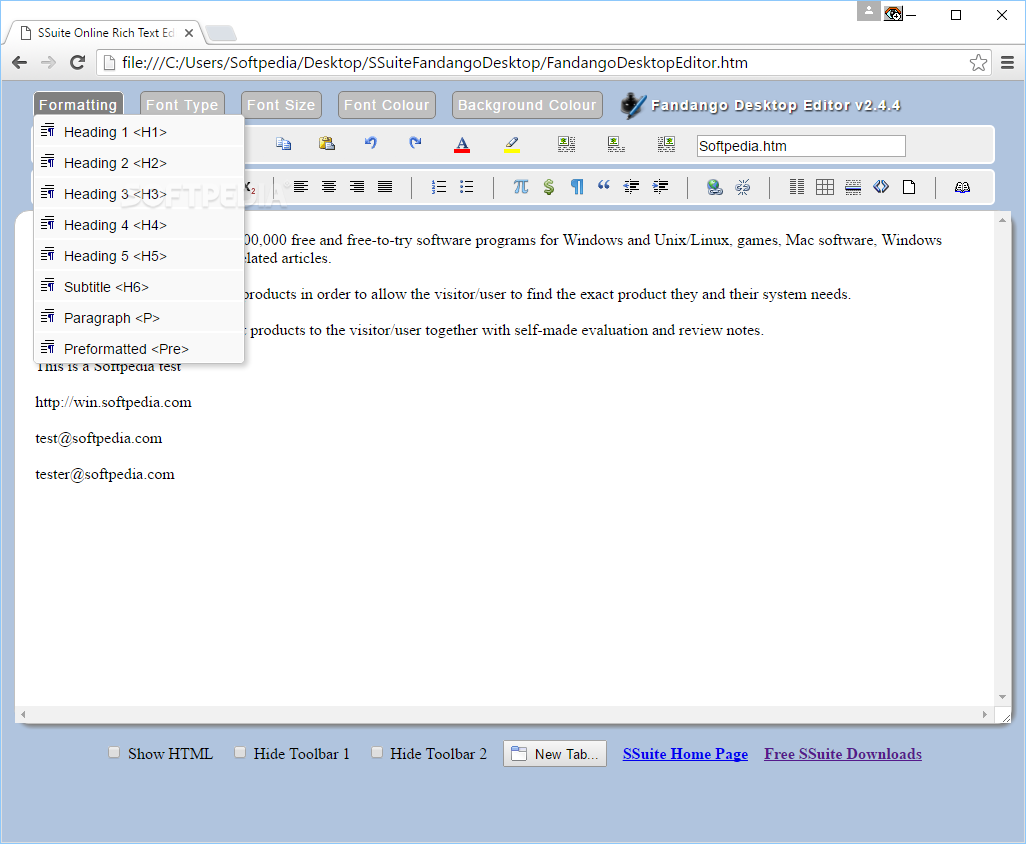
Task: Redo the last undone edit
Action: 415,143
